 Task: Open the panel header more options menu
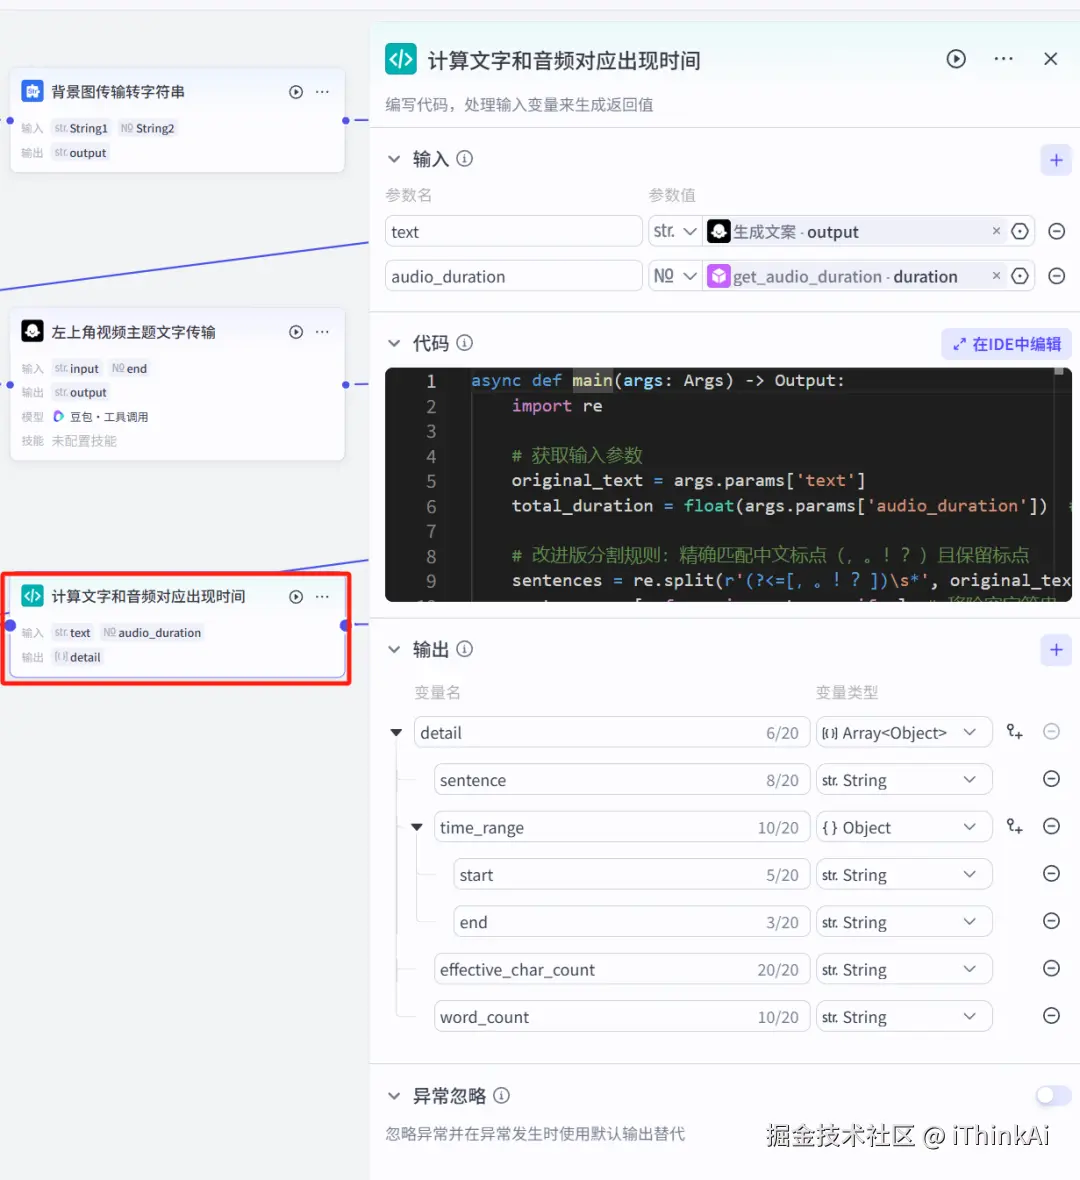coord(1003,58)
